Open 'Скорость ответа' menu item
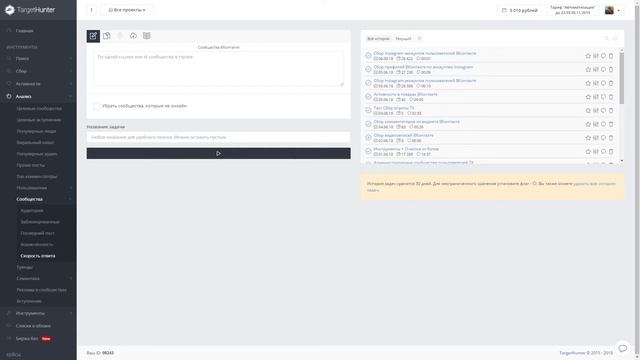 (38, 256)
